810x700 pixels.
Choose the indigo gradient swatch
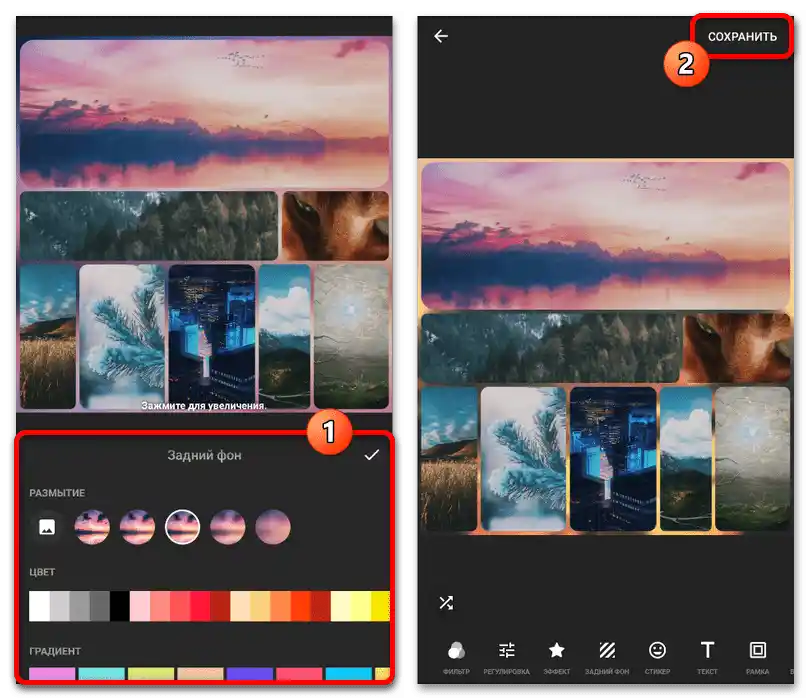click(x=250, y=674)
